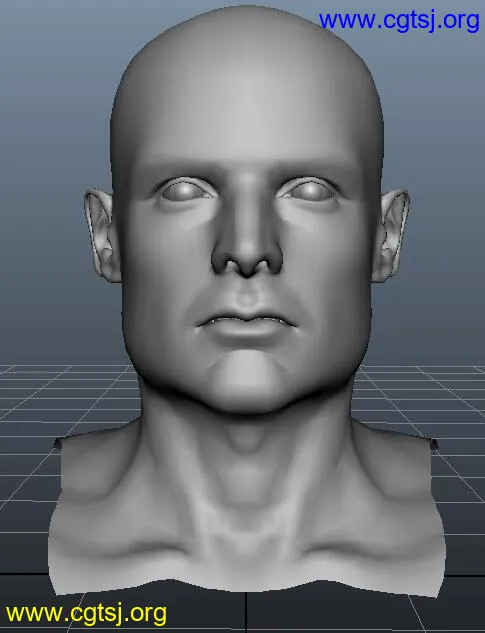
Task: Select the head model's left-side eyeball
Action: [181, 190]
